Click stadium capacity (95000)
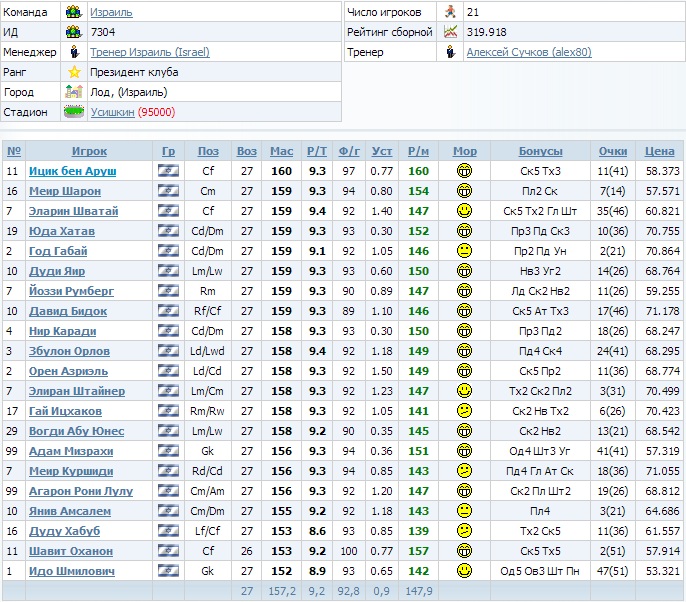 [156, 112]
